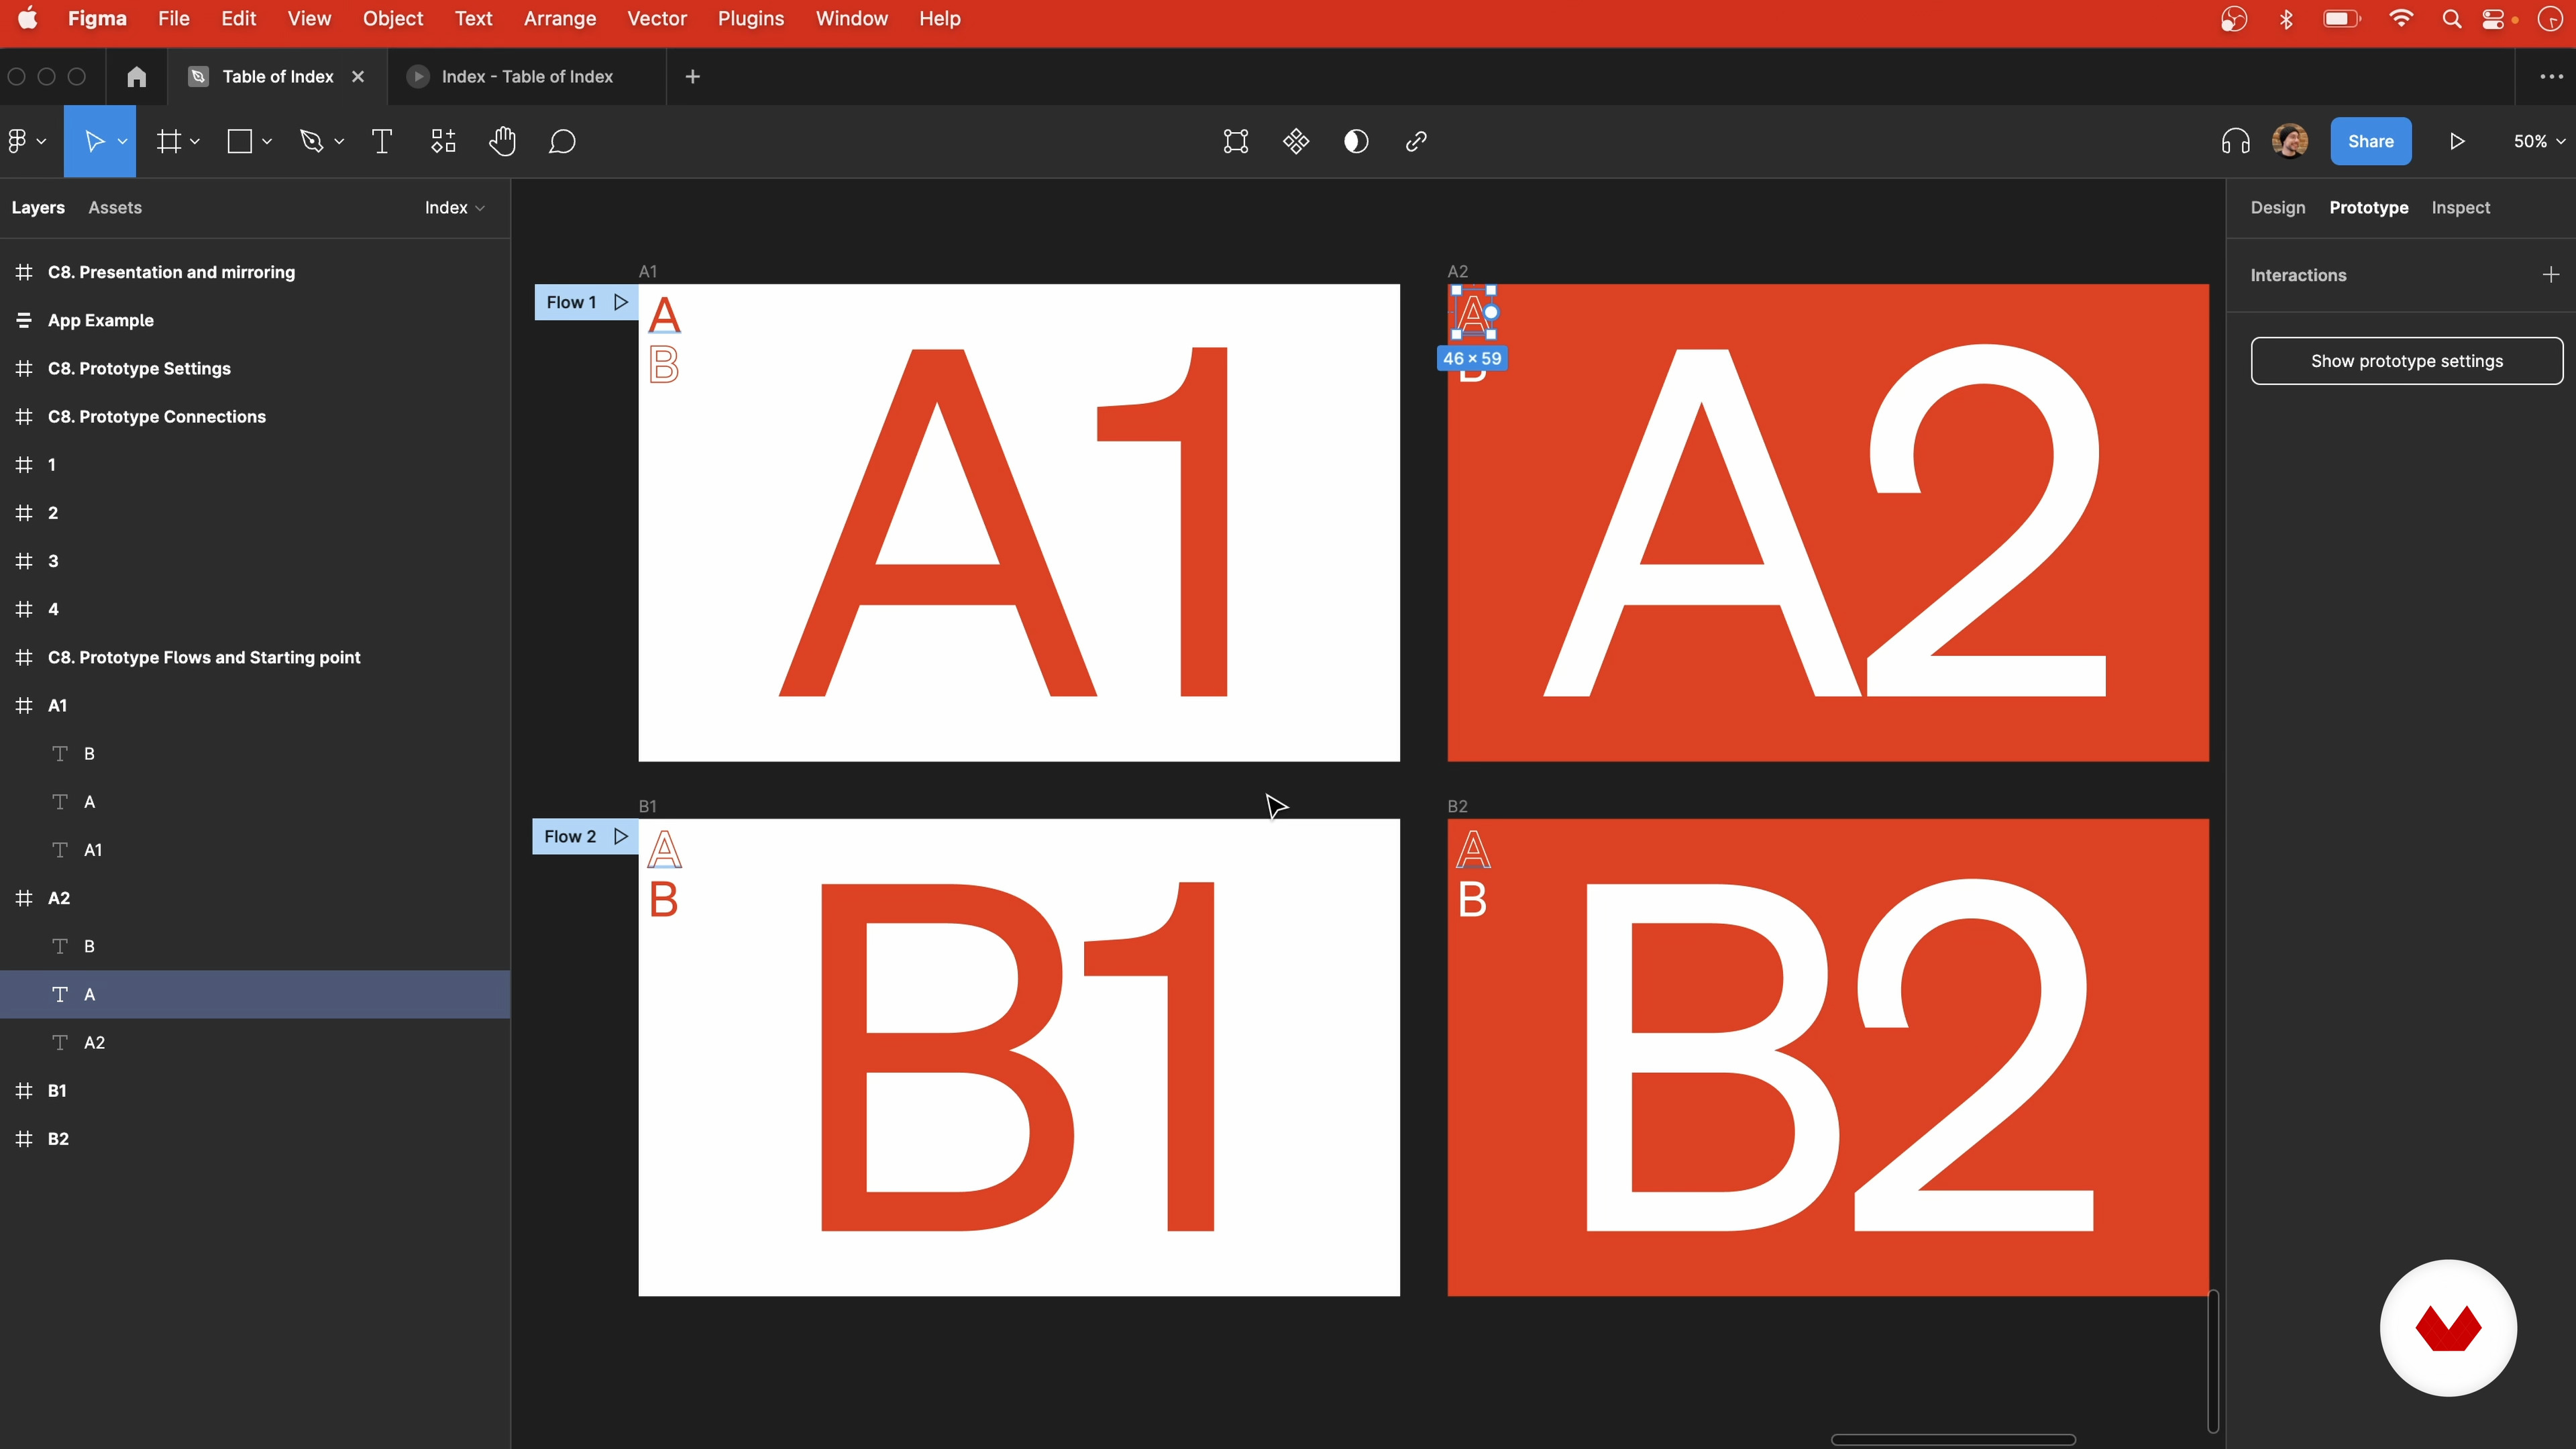Switch to the Layers tab
Image resolution: width=2576 pixels, height=1449 pixels.
[38, 207]
